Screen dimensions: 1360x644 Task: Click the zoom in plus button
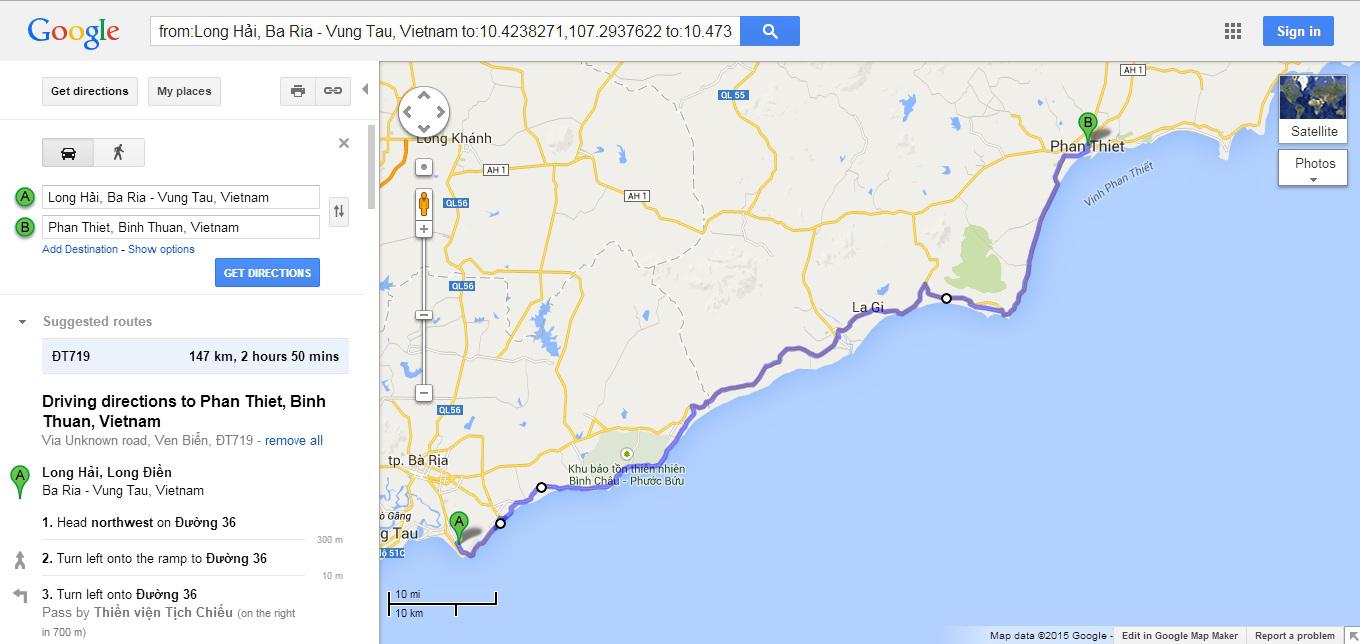(x=424, y=229)
